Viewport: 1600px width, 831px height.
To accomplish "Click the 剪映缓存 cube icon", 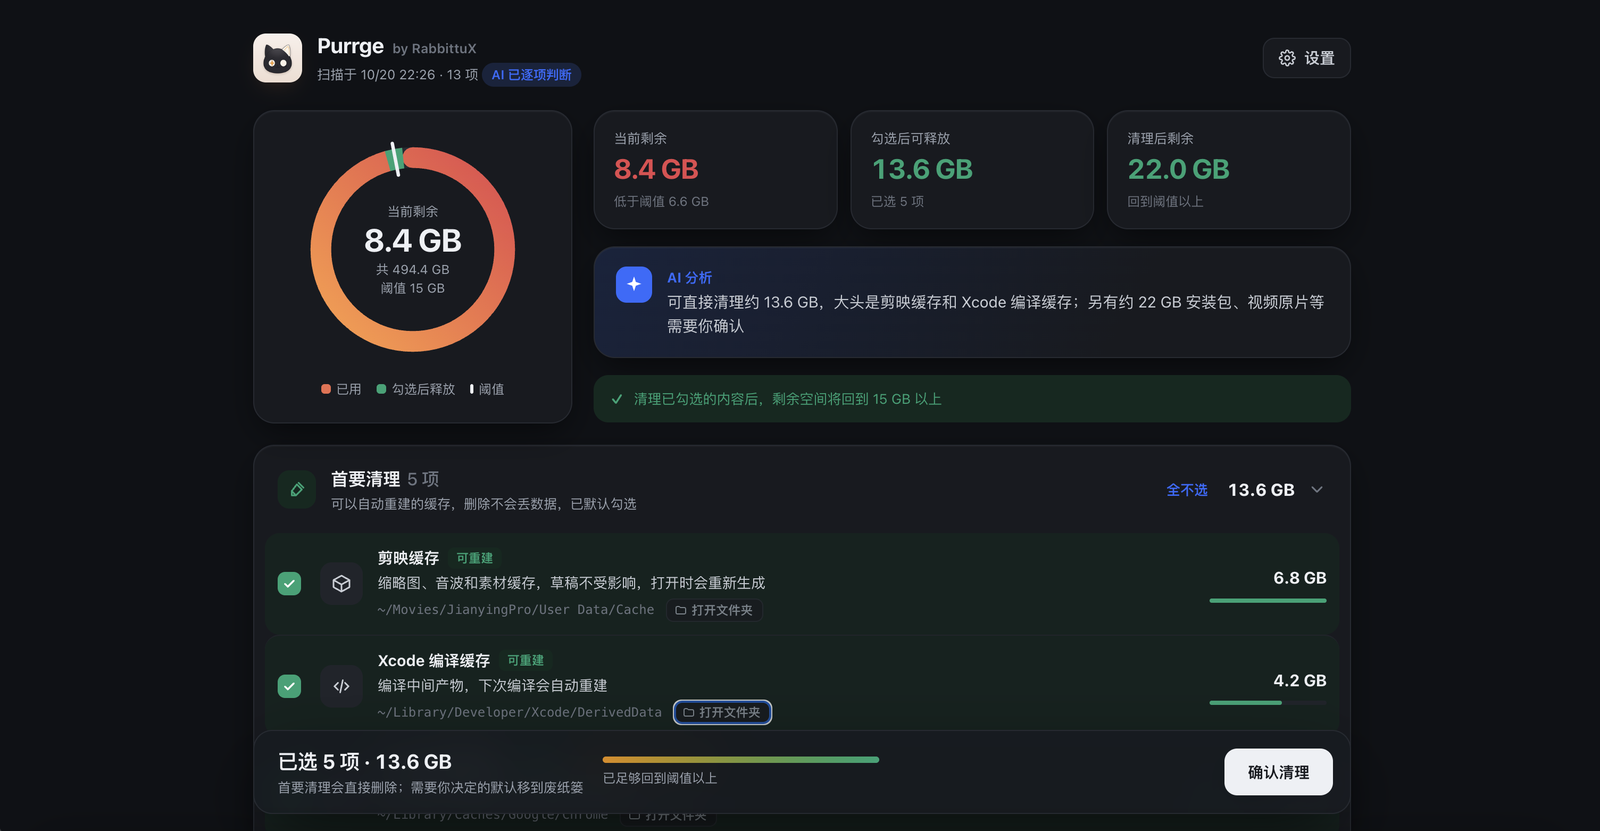I will tap(341, 584).
